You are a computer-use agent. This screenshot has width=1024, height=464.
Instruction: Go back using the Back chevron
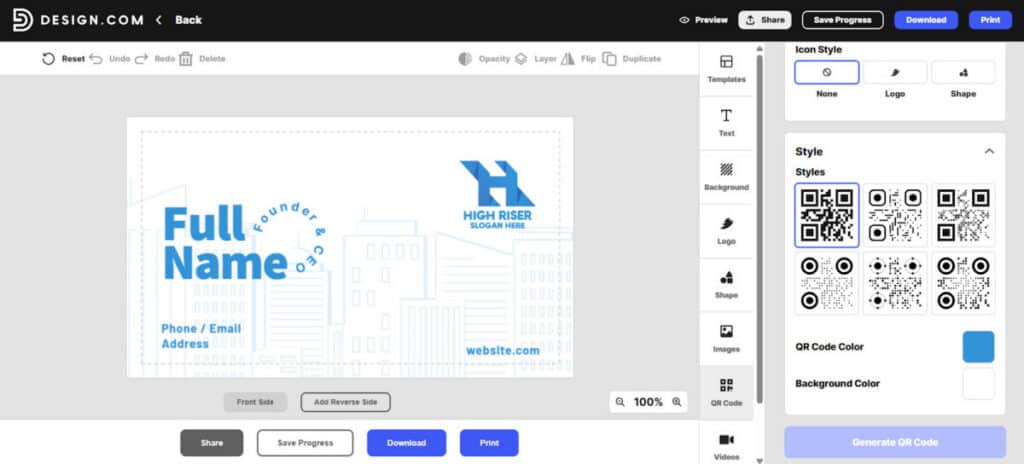(159, 20)
